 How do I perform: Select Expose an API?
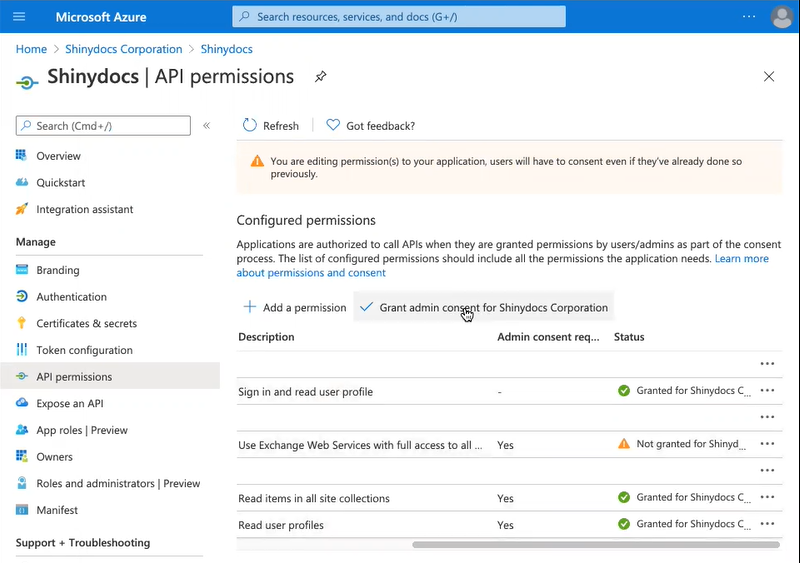[69, 404]
